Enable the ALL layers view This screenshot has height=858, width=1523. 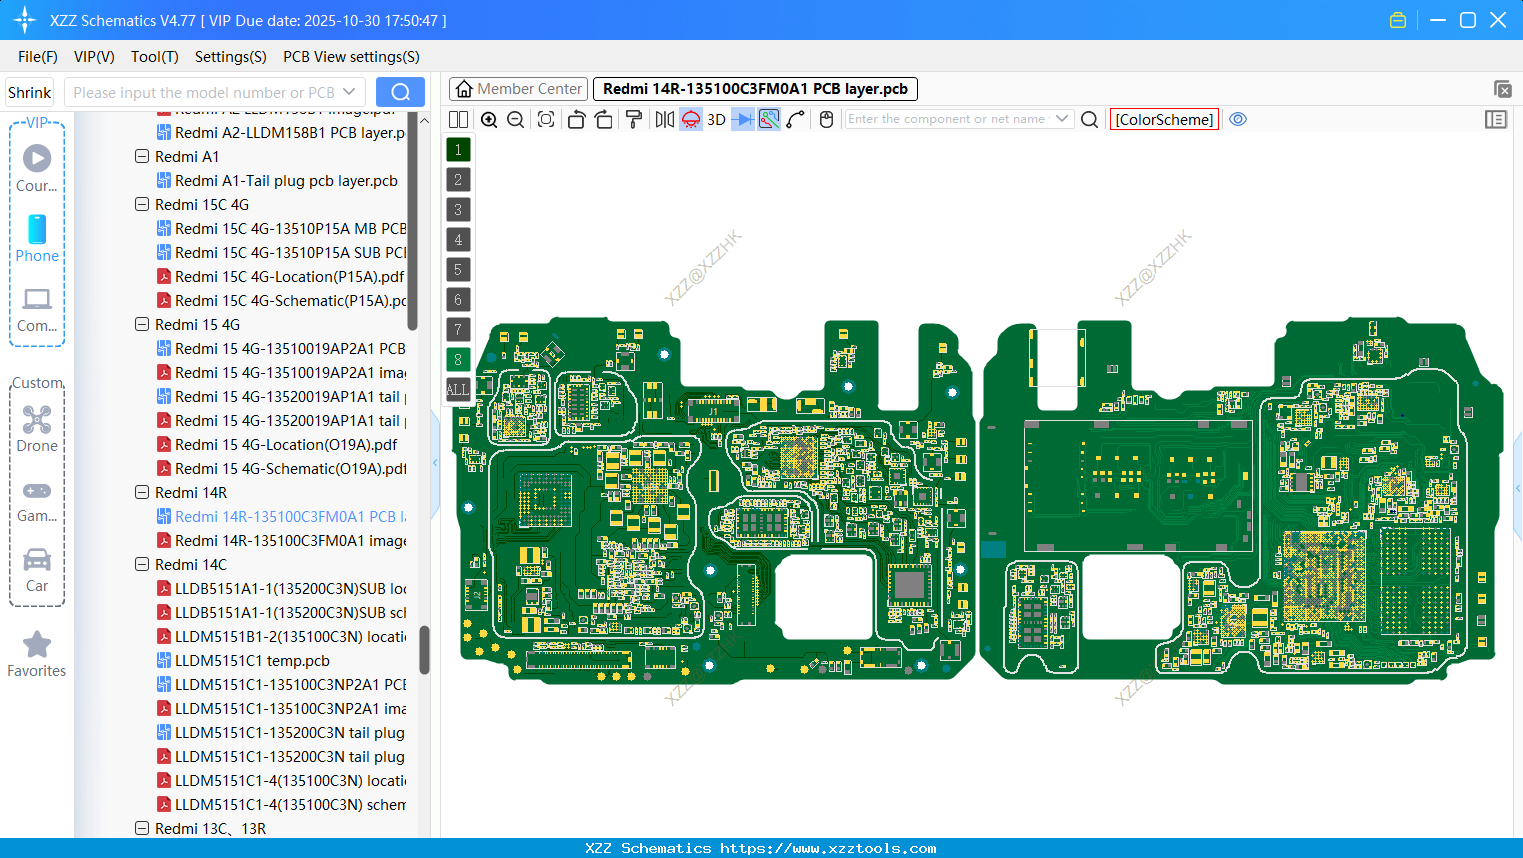click(457, 389)
